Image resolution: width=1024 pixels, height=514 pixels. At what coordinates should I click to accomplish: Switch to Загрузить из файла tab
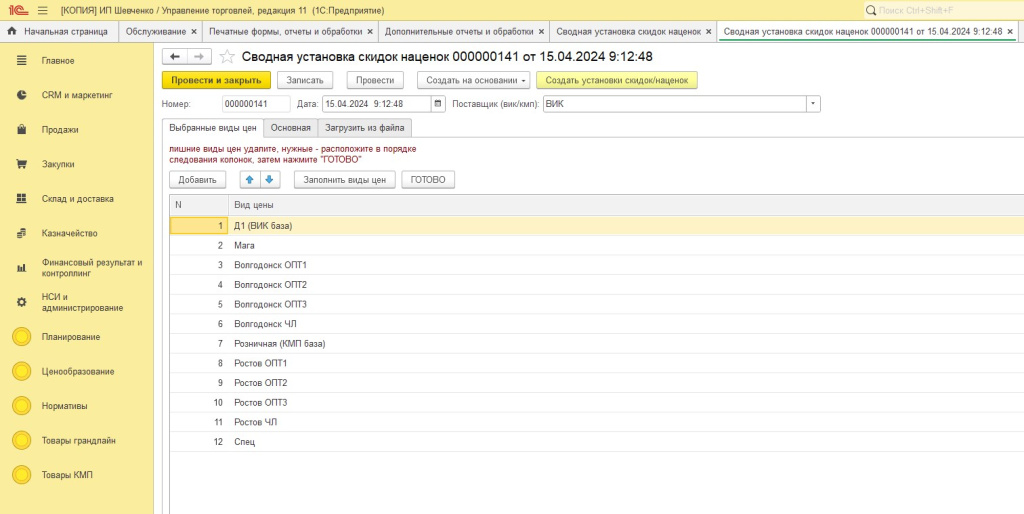(367, 128)
